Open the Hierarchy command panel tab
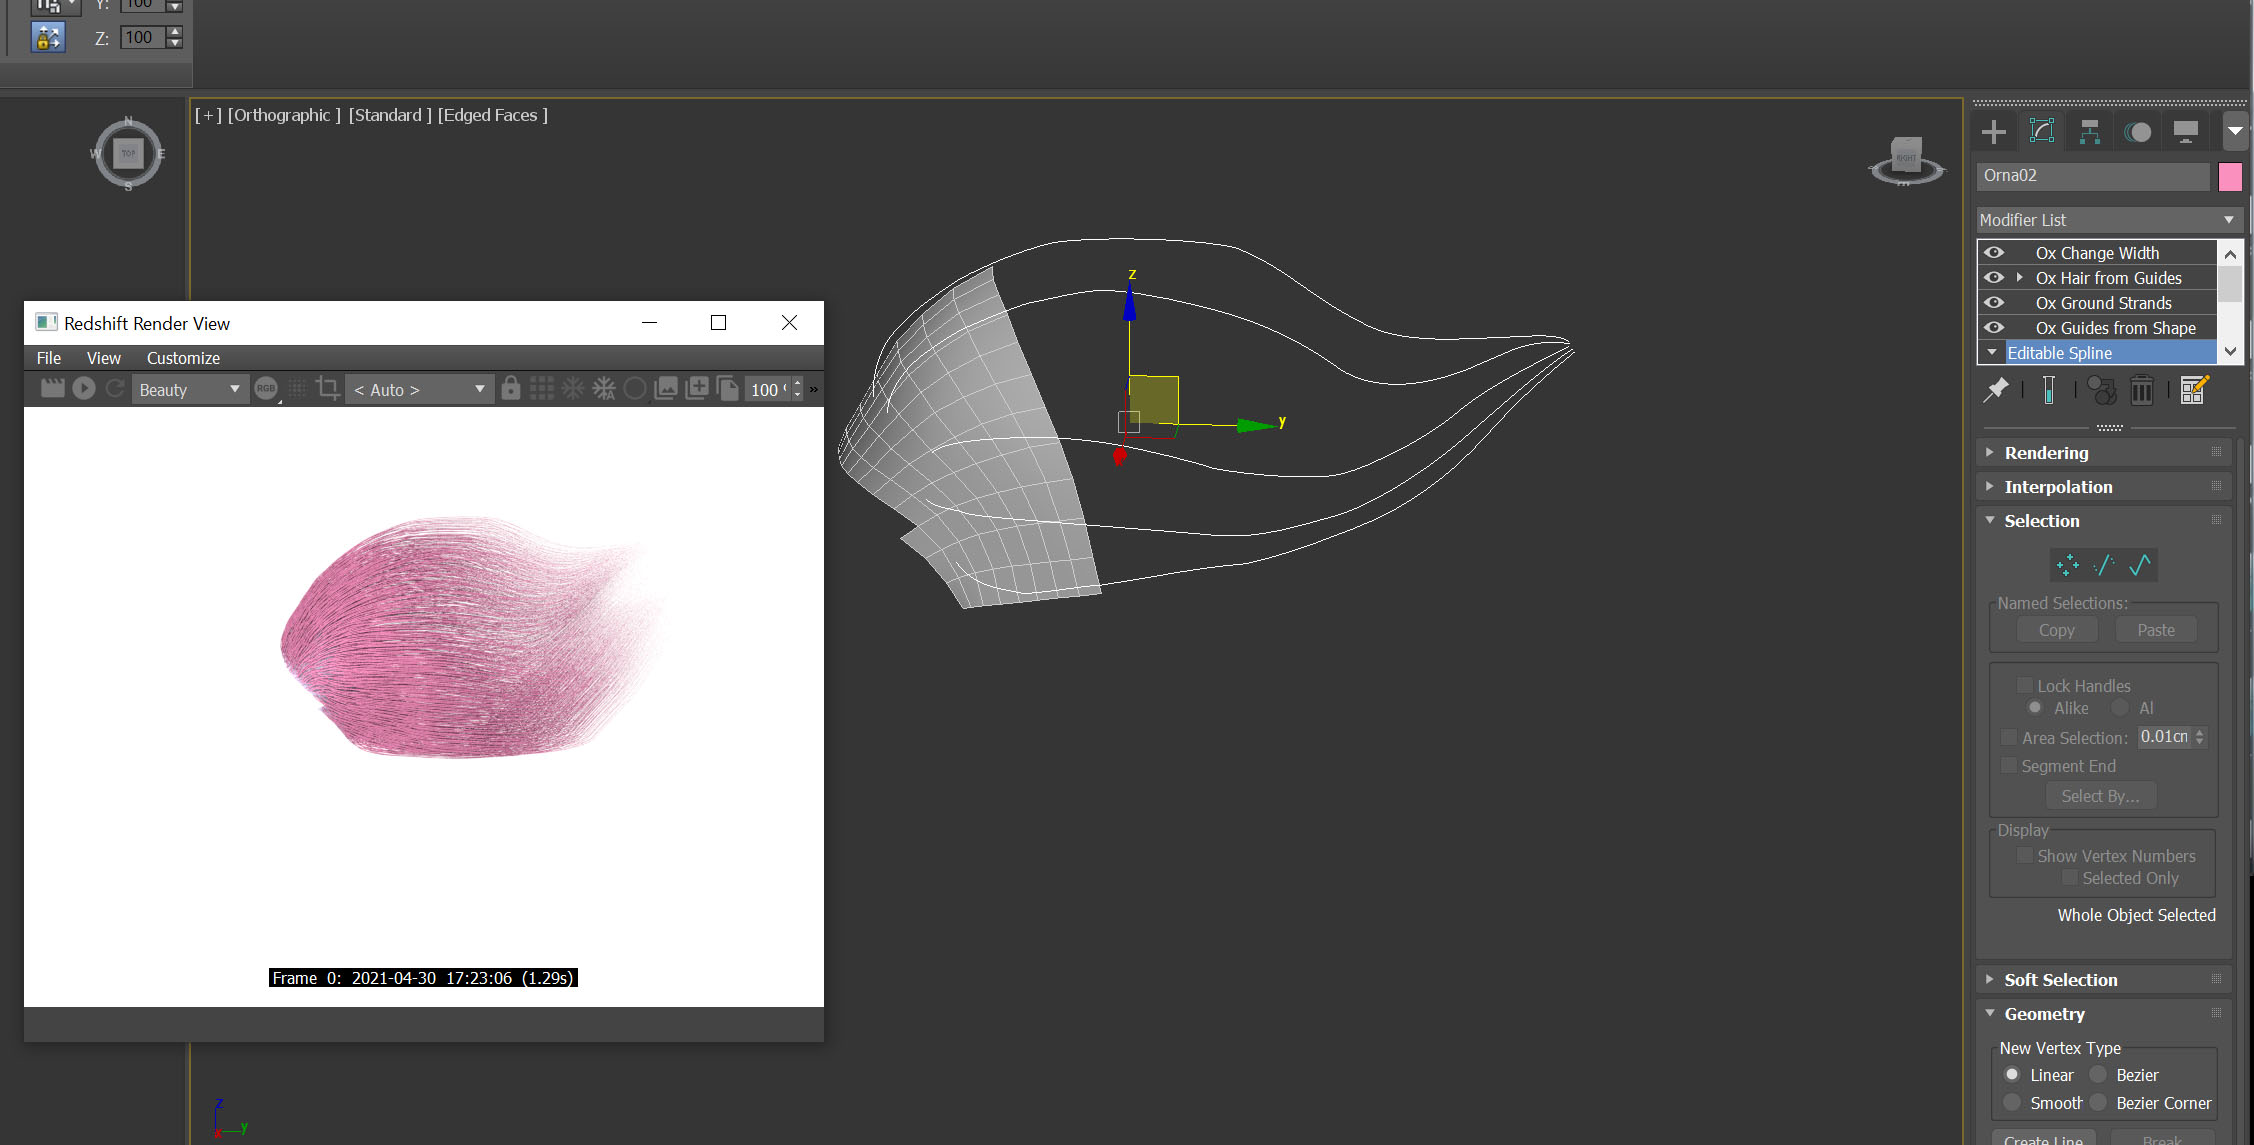The width and height of the screenshot is (2254, 1145). click(2089, 132)
